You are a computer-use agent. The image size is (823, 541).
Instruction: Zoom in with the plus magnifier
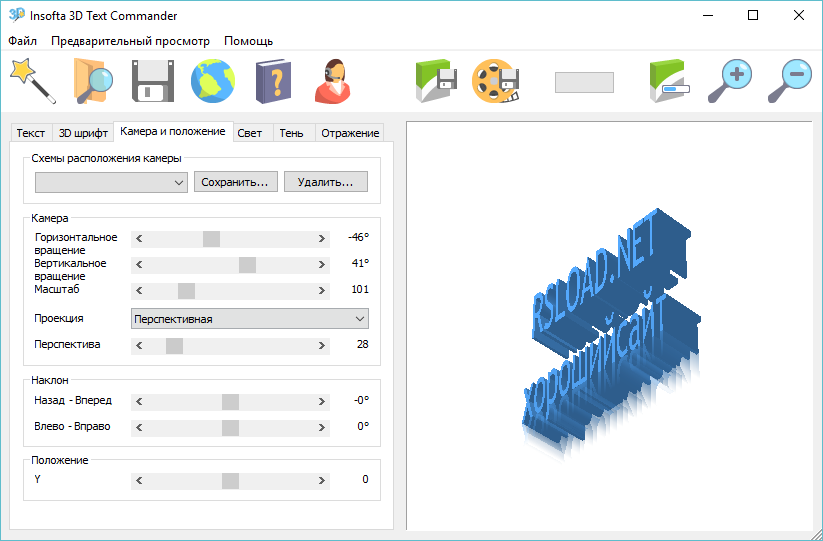pyautogui.click(x=730, y=81)
